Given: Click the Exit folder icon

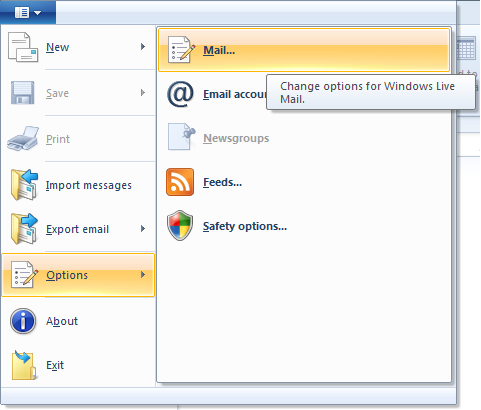Looking at the screenshot, I should coord(24,365).
